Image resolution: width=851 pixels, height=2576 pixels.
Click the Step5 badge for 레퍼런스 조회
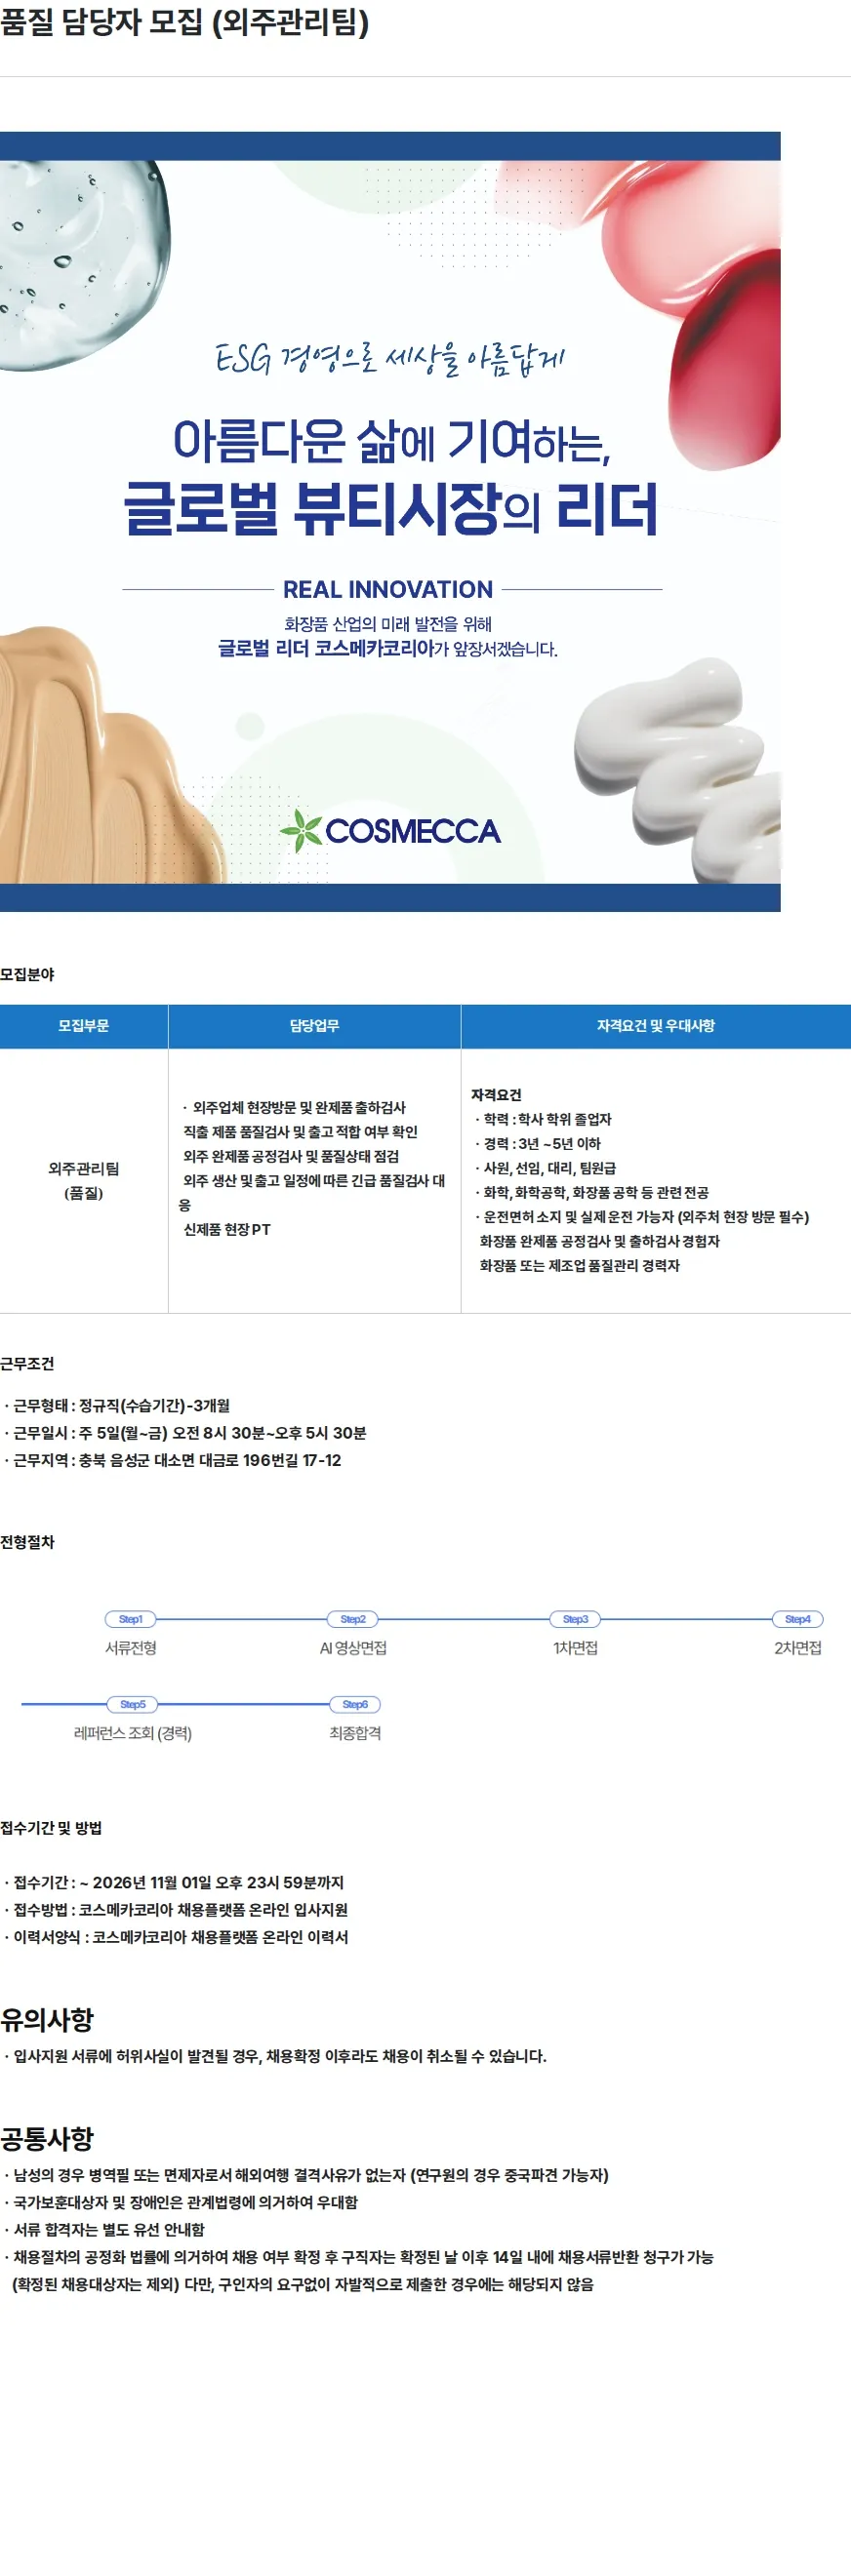pos(133,1704)
